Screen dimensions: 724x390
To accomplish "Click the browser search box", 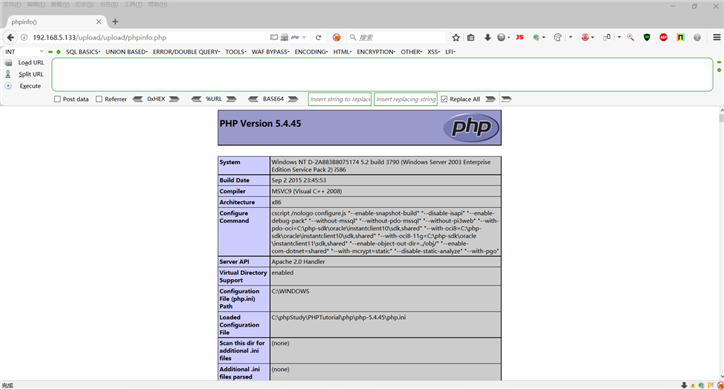I will tap(397, 37).
